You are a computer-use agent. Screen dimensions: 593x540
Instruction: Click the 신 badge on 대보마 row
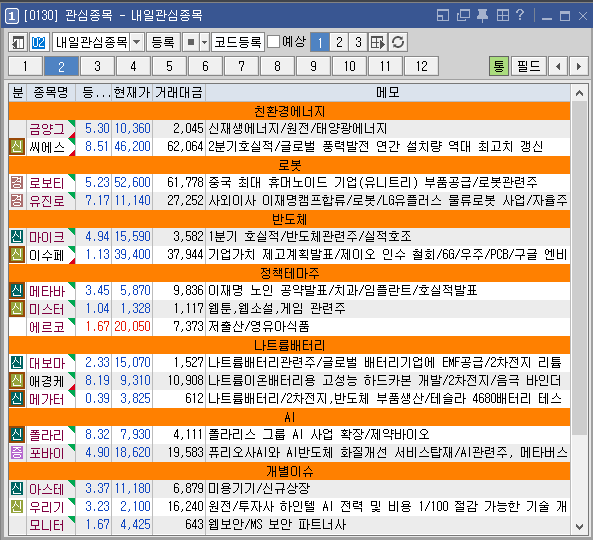17,363
